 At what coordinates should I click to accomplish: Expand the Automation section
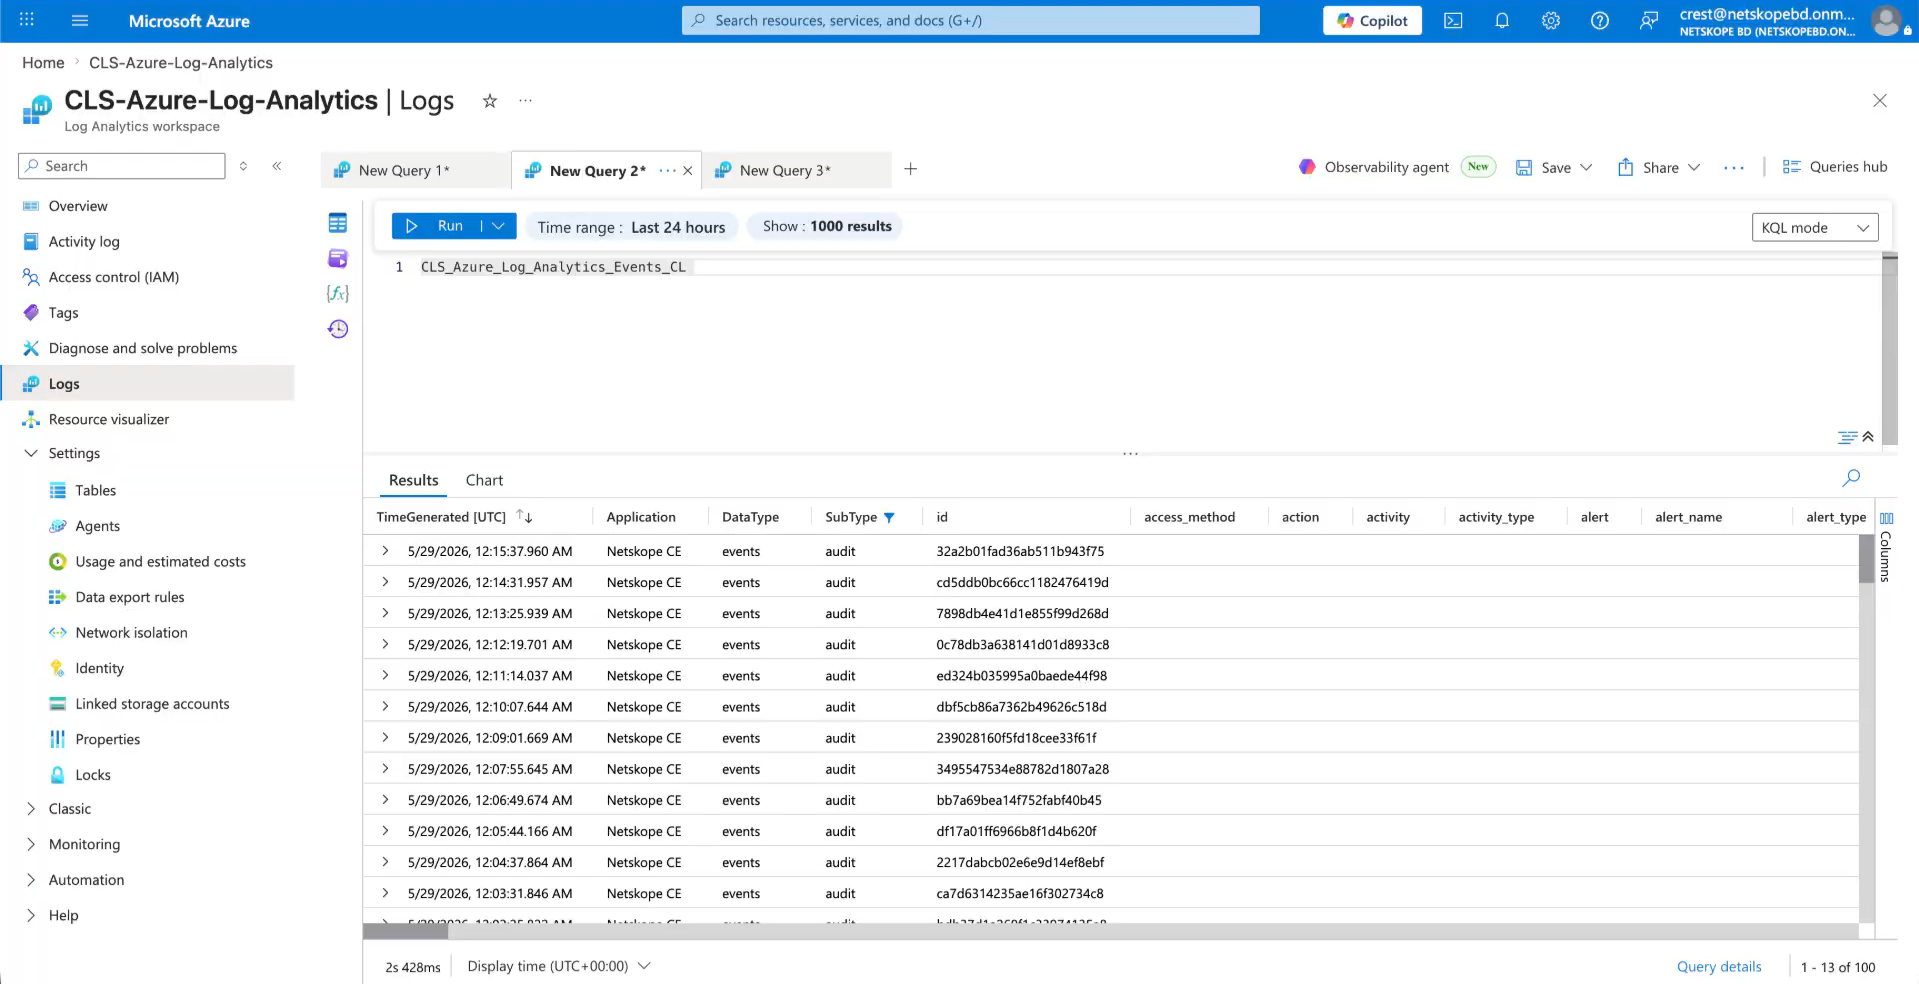tap(31, 880)
